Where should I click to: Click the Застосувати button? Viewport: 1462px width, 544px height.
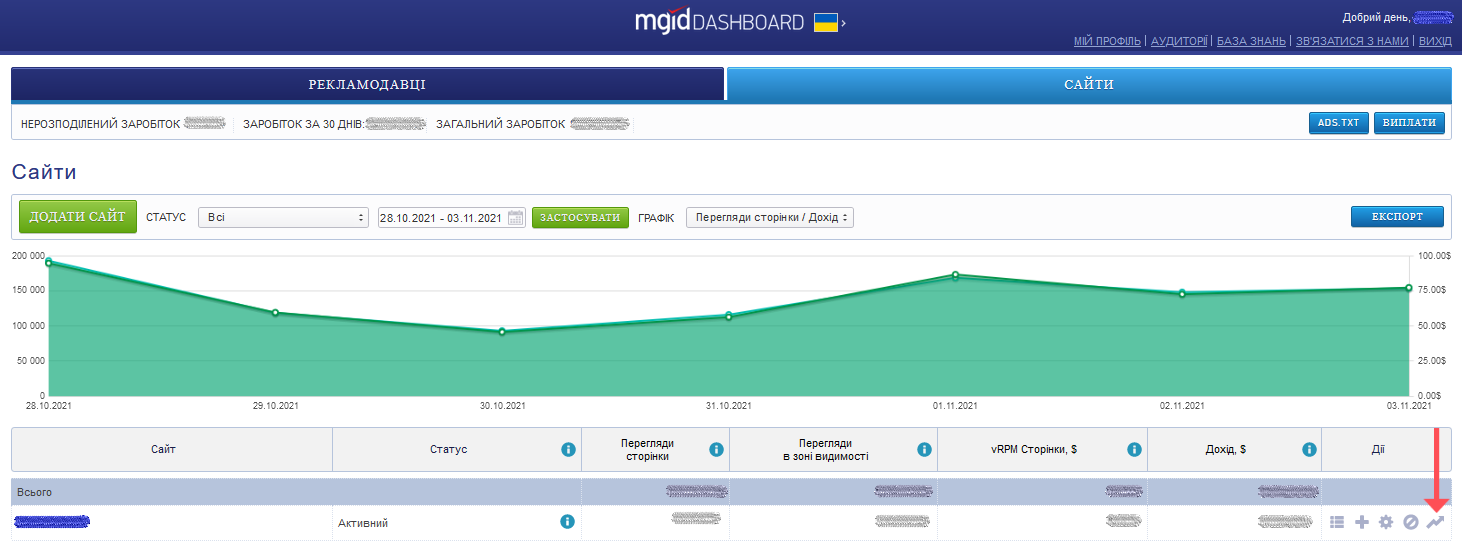tap(580, 218)
